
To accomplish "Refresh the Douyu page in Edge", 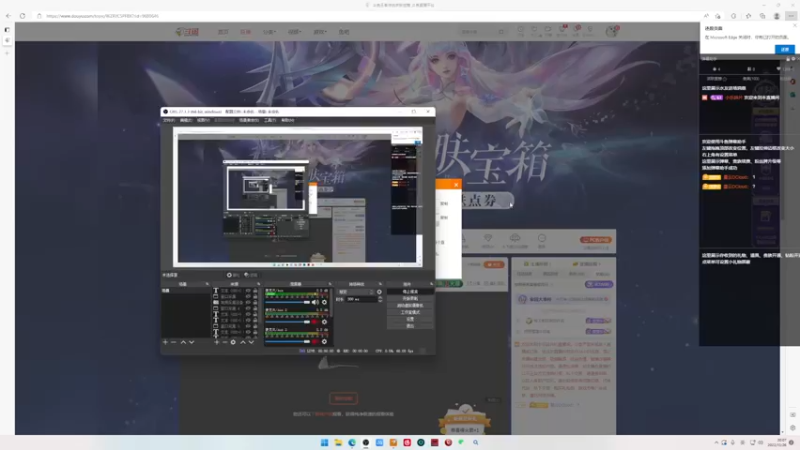I will coord(22,16).
